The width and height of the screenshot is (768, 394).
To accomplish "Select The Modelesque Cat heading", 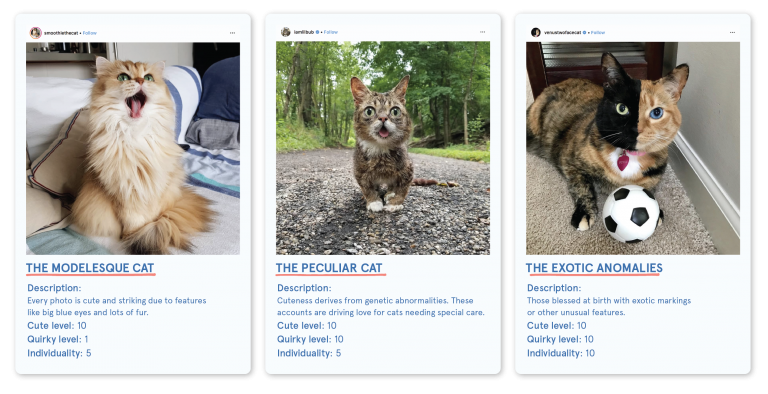I will 90,268.
